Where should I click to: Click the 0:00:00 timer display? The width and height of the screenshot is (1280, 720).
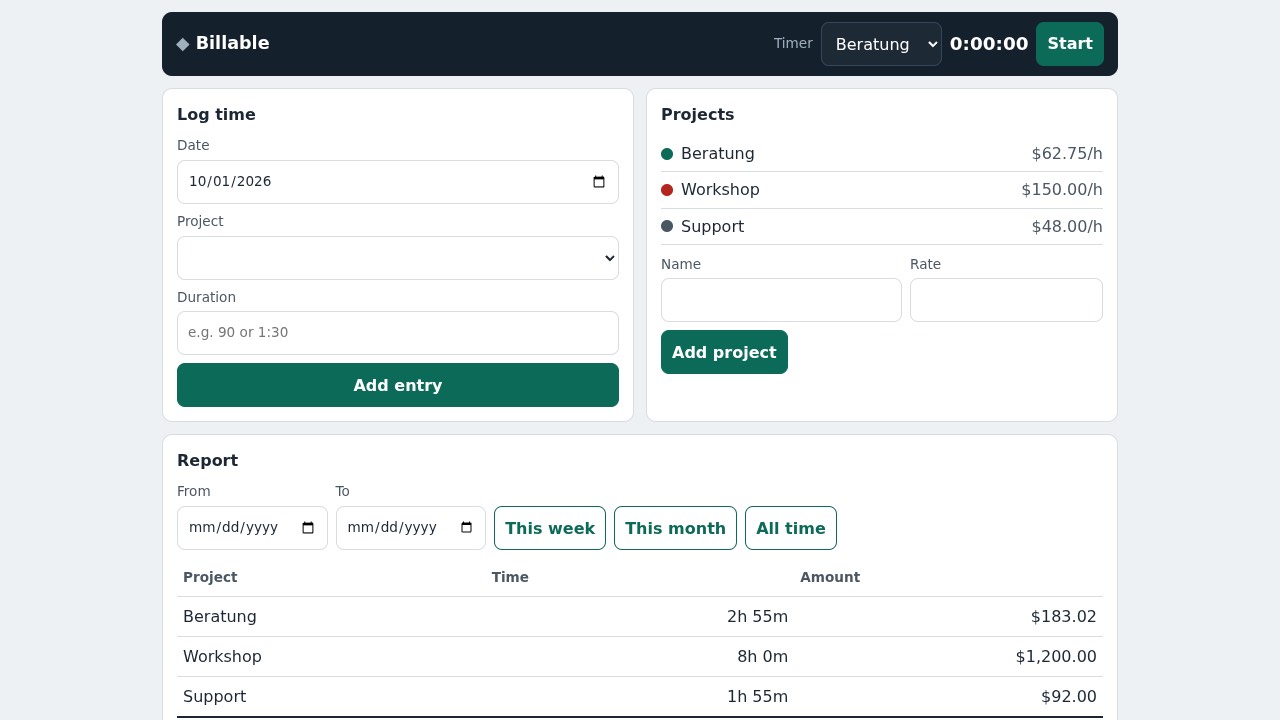(x=989, y=44)
